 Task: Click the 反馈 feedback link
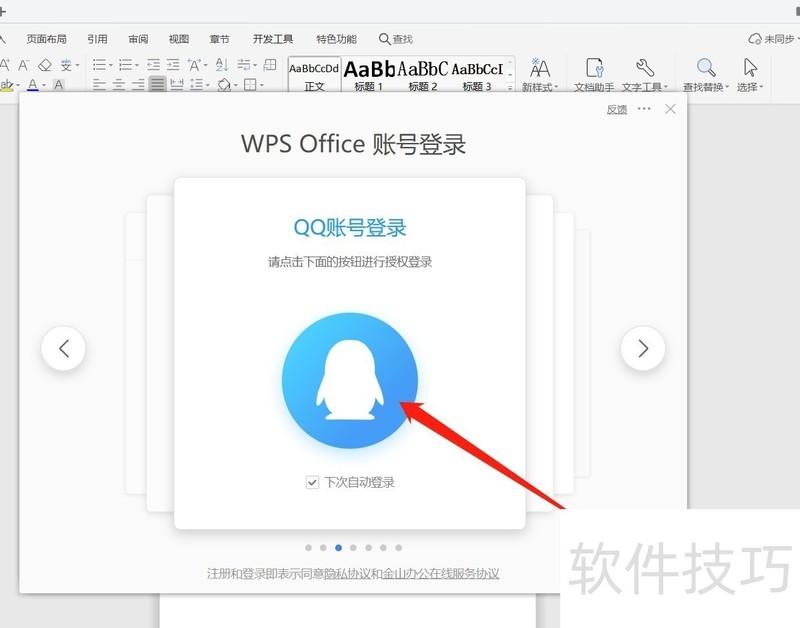tap(616, 109)
